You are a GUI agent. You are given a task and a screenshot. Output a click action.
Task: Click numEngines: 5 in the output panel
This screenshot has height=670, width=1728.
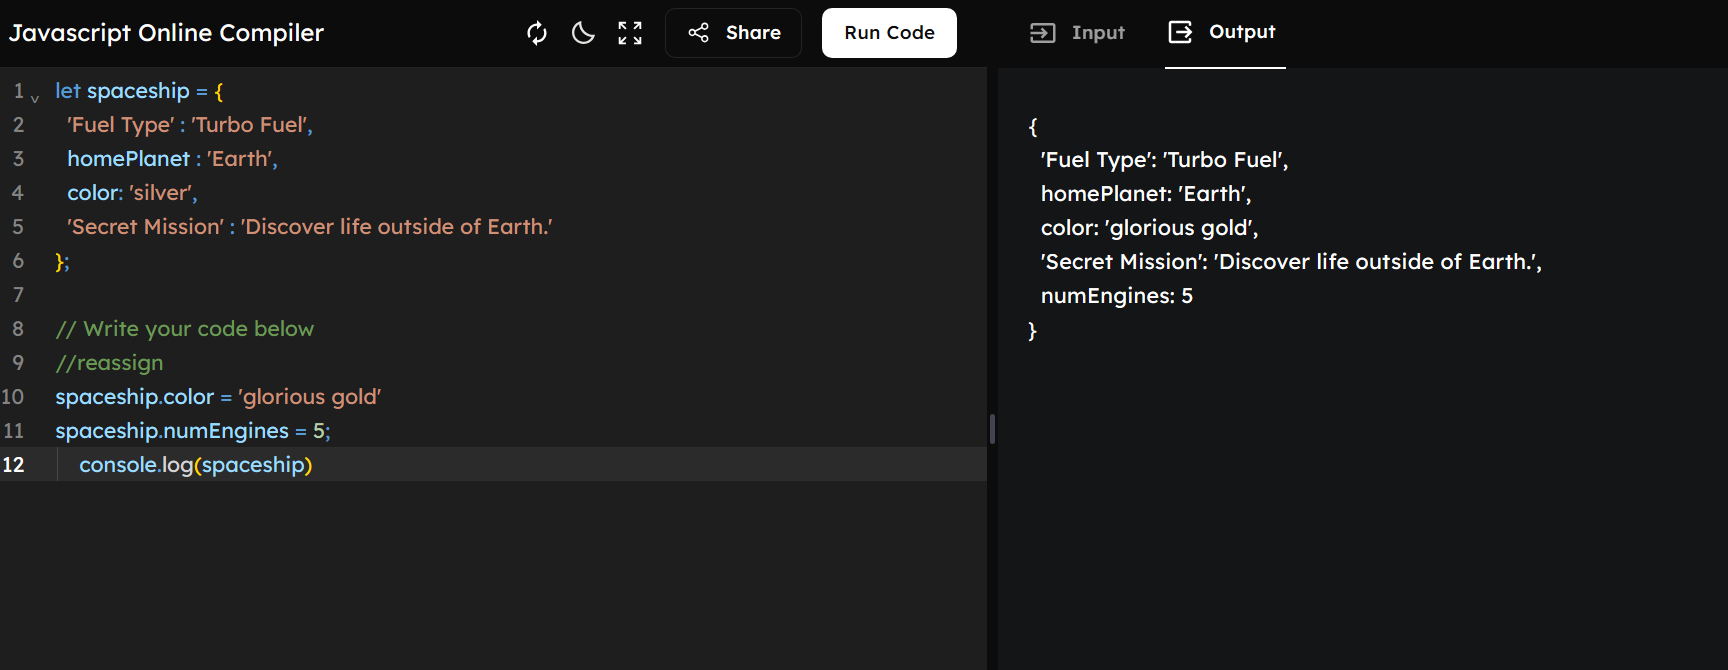[1116, 296]
